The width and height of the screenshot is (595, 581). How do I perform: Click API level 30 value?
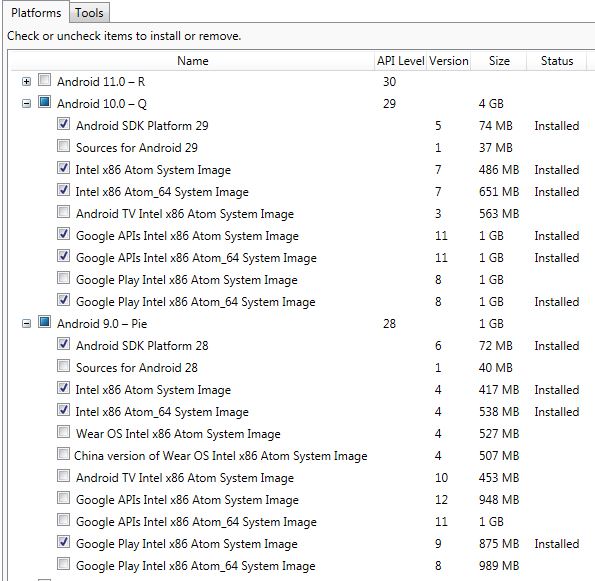389,82
